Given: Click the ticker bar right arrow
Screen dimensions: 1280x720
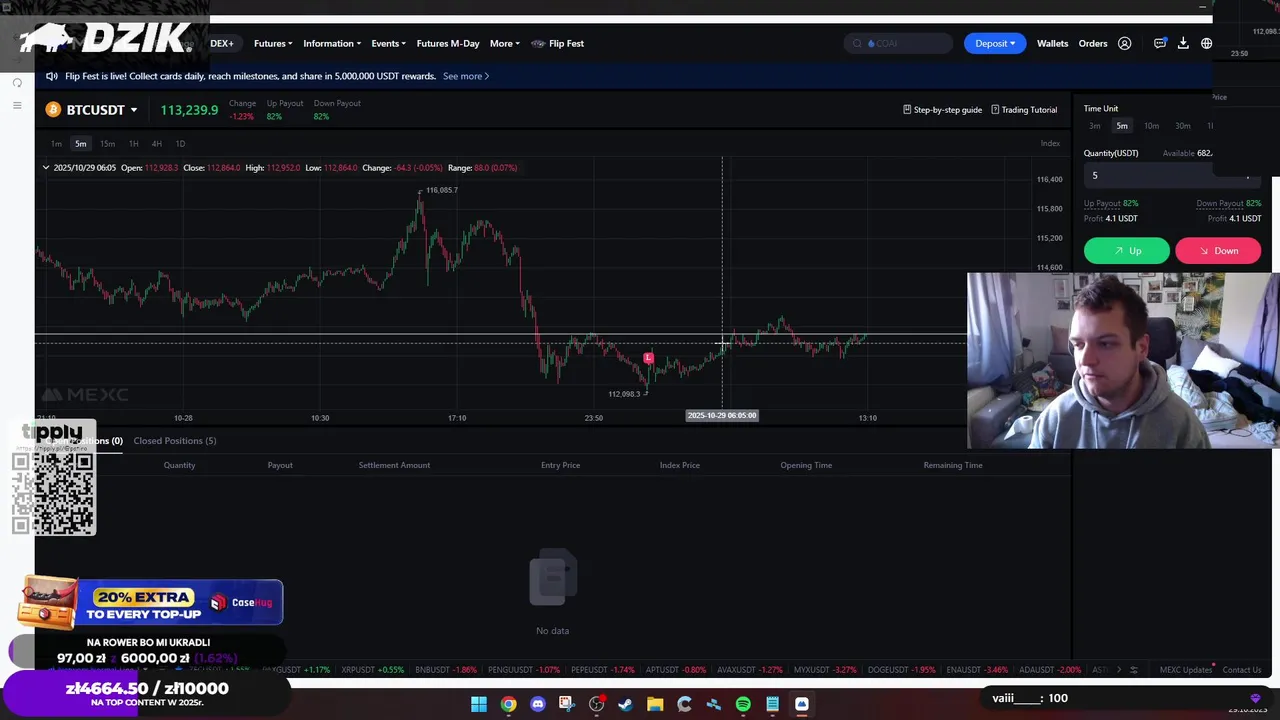Looking at the screenshot, I should (1119, 670).
